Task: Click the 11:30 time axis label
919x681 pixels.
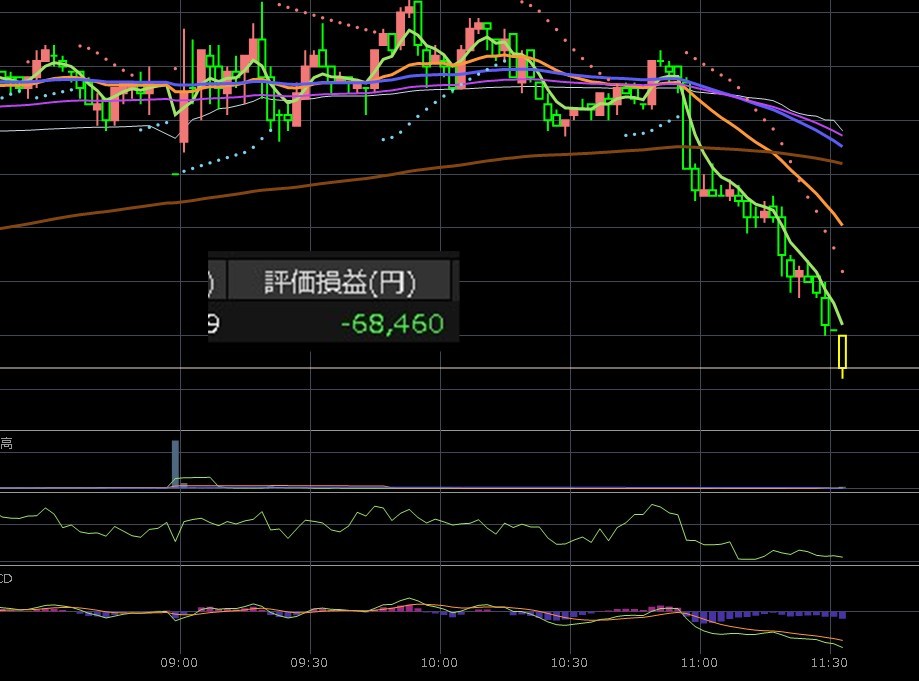Action: tap(829, 662)
